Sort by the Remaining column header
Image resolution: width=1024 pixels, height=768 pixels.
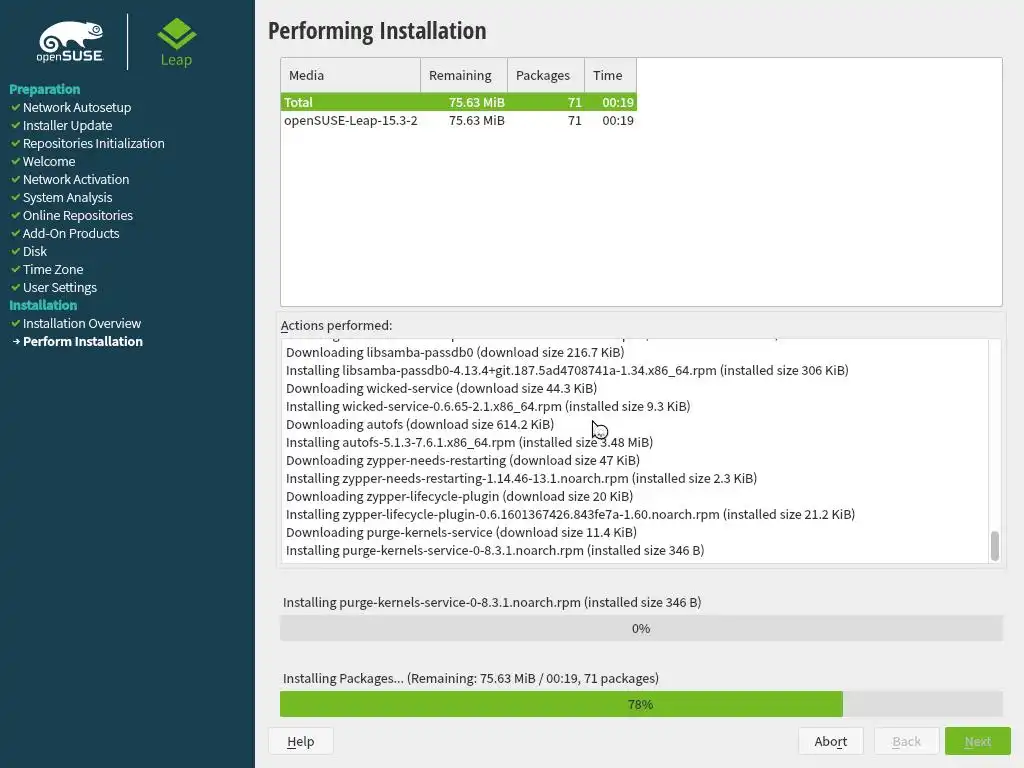pyautogui.click(x=464, y=75)
